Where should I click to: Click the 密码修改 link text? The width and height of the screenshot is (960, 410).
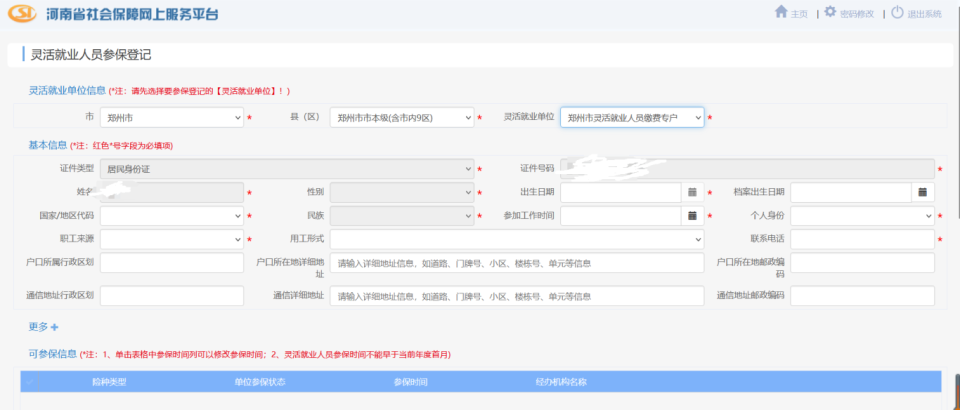coord(857,14)
